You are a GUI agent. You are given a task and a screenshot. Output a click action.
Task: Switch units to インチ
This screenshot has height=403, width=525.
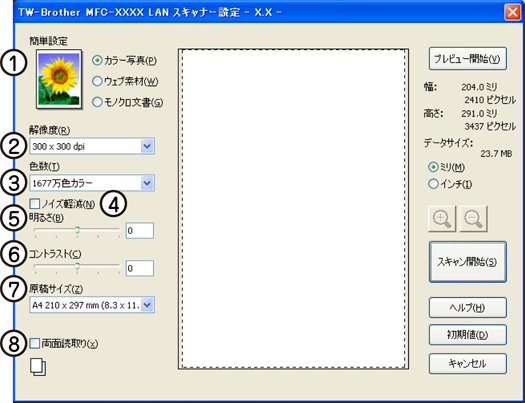click(433, 184)
